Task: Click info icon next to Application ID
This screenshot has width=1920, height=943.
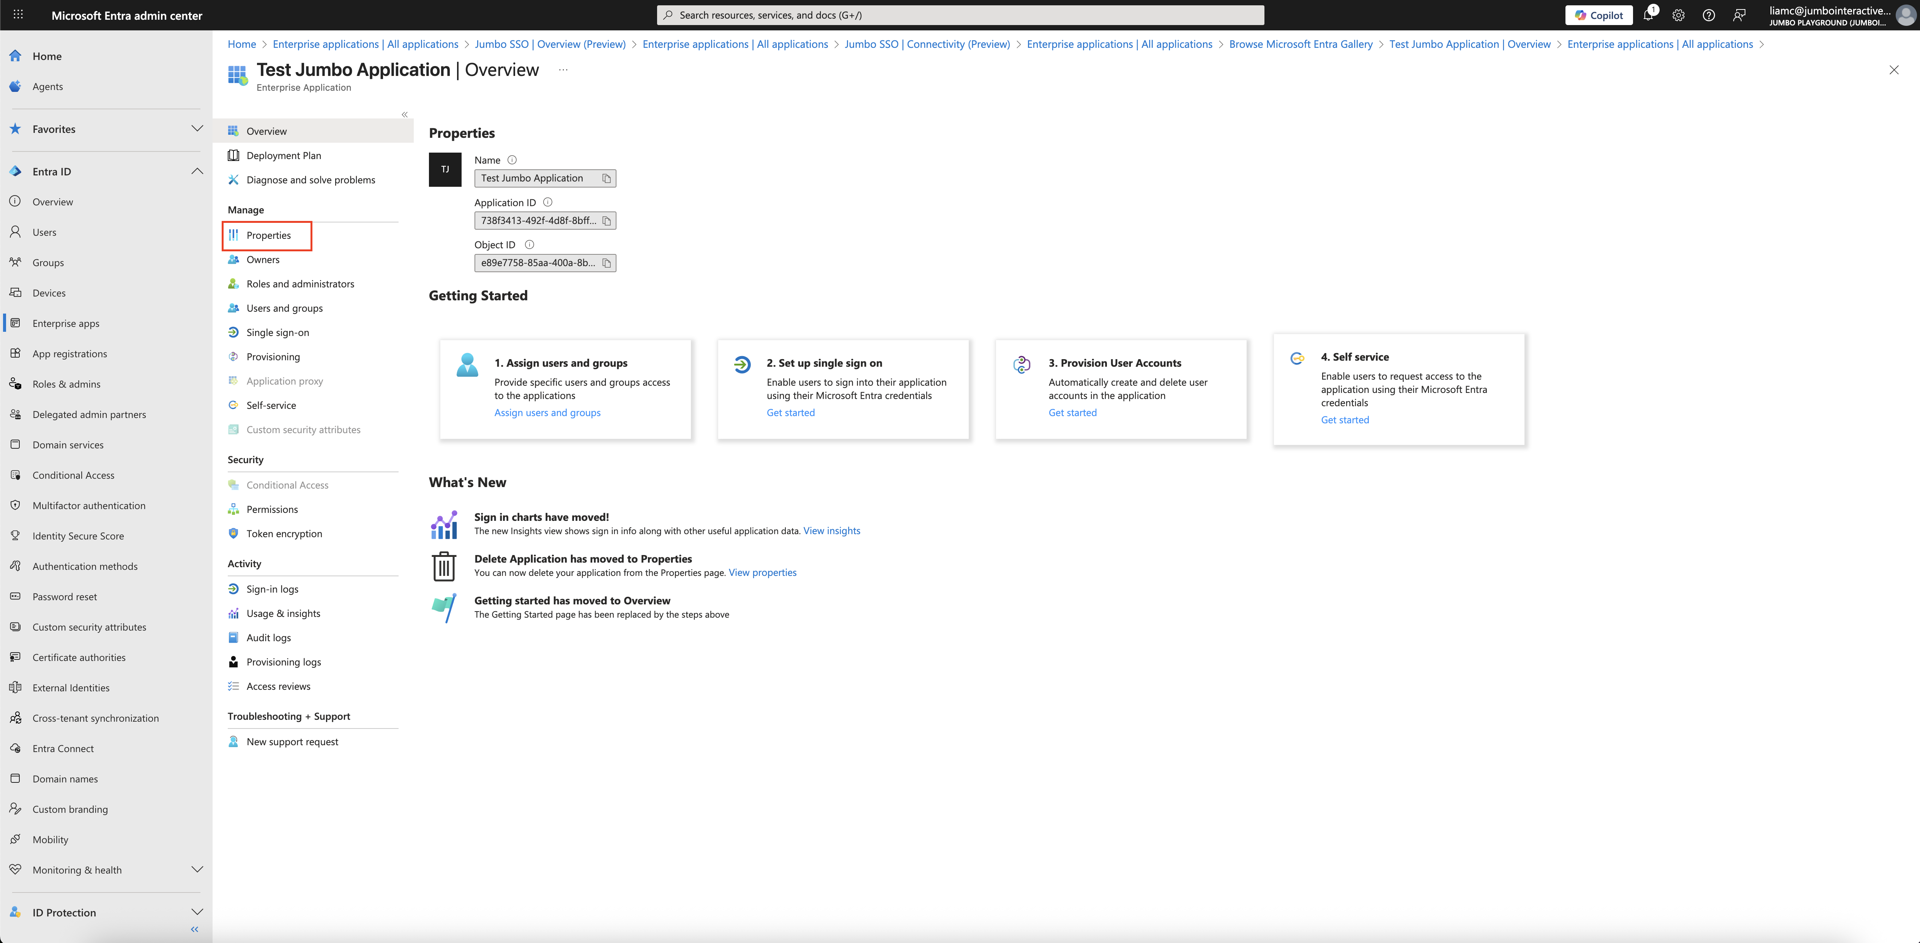Action: coord(547,202)
